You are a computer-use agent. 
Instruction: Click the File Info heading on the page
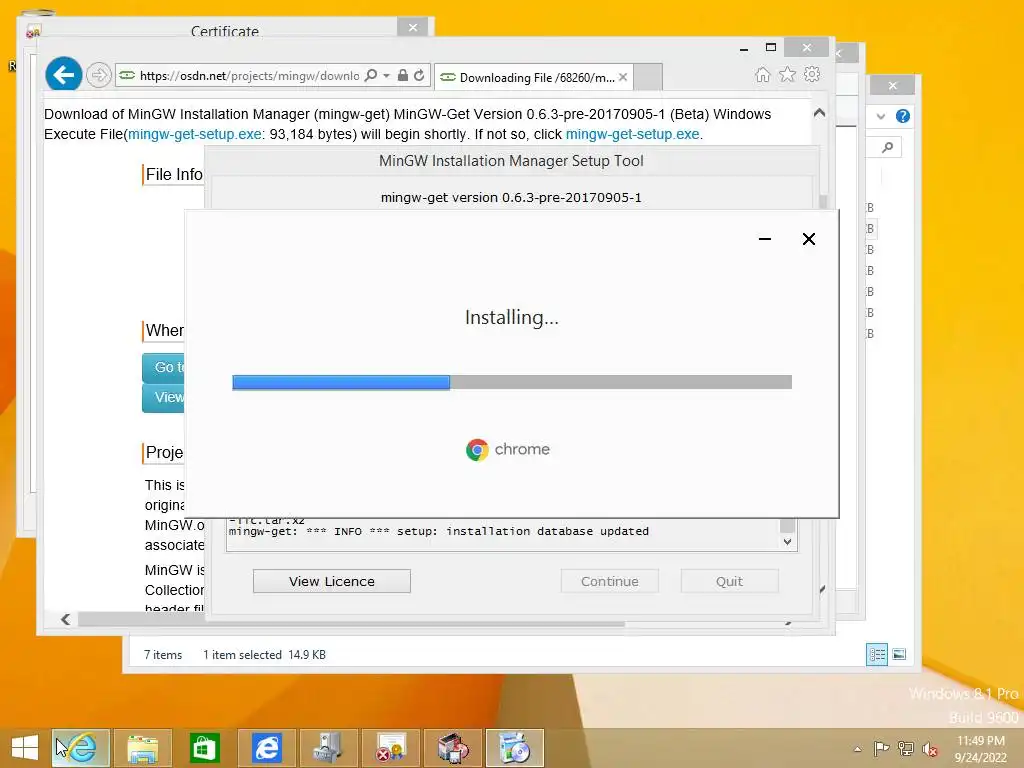174,174
